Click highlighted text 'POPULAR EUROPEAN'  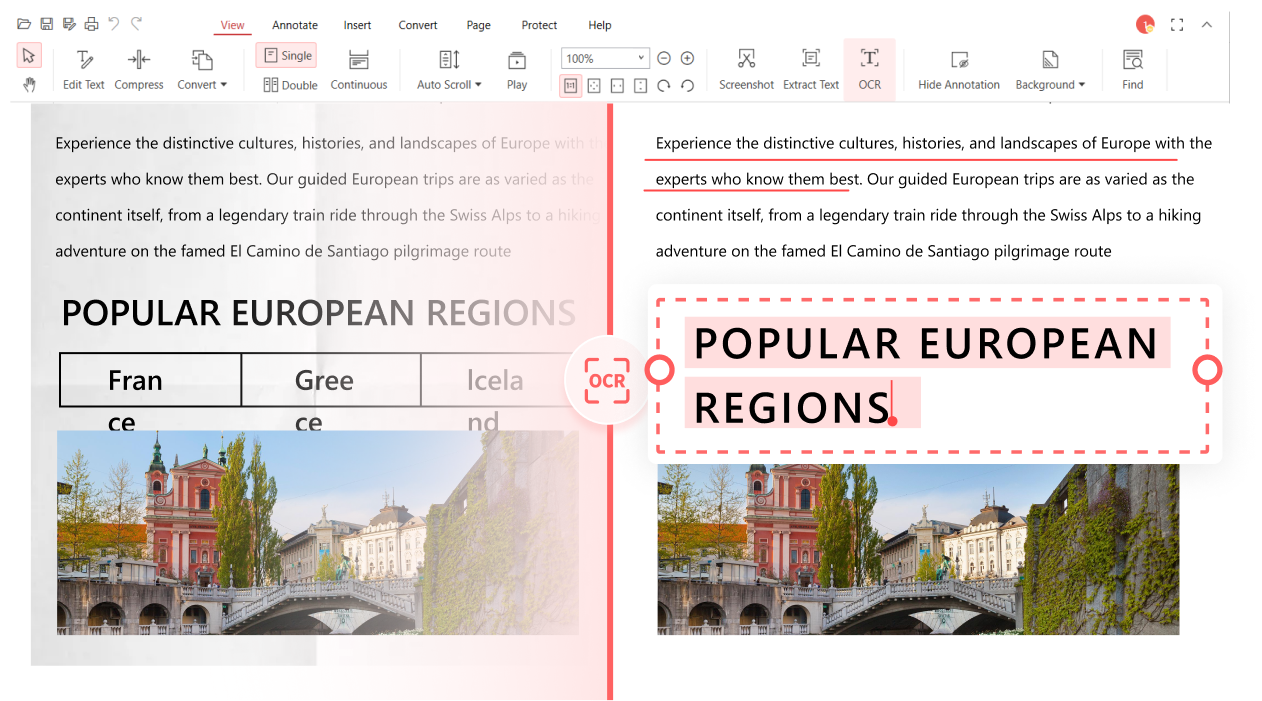[927, 343]
